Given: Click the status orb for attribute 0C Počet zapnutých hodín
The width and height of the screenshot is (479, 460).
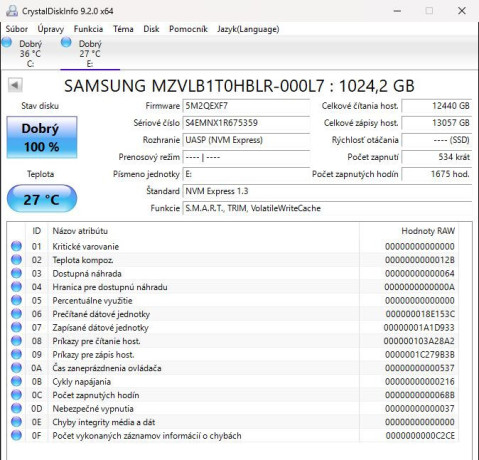Looking at the screenshot, I should (x=16, y=395).
